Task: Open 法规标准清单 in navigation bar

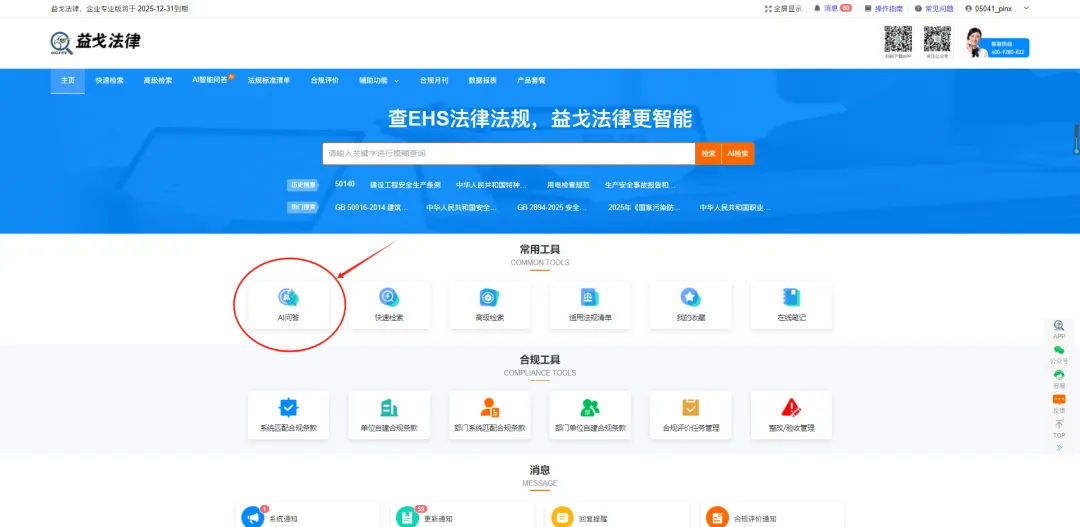Action: (x=269, y=80)
